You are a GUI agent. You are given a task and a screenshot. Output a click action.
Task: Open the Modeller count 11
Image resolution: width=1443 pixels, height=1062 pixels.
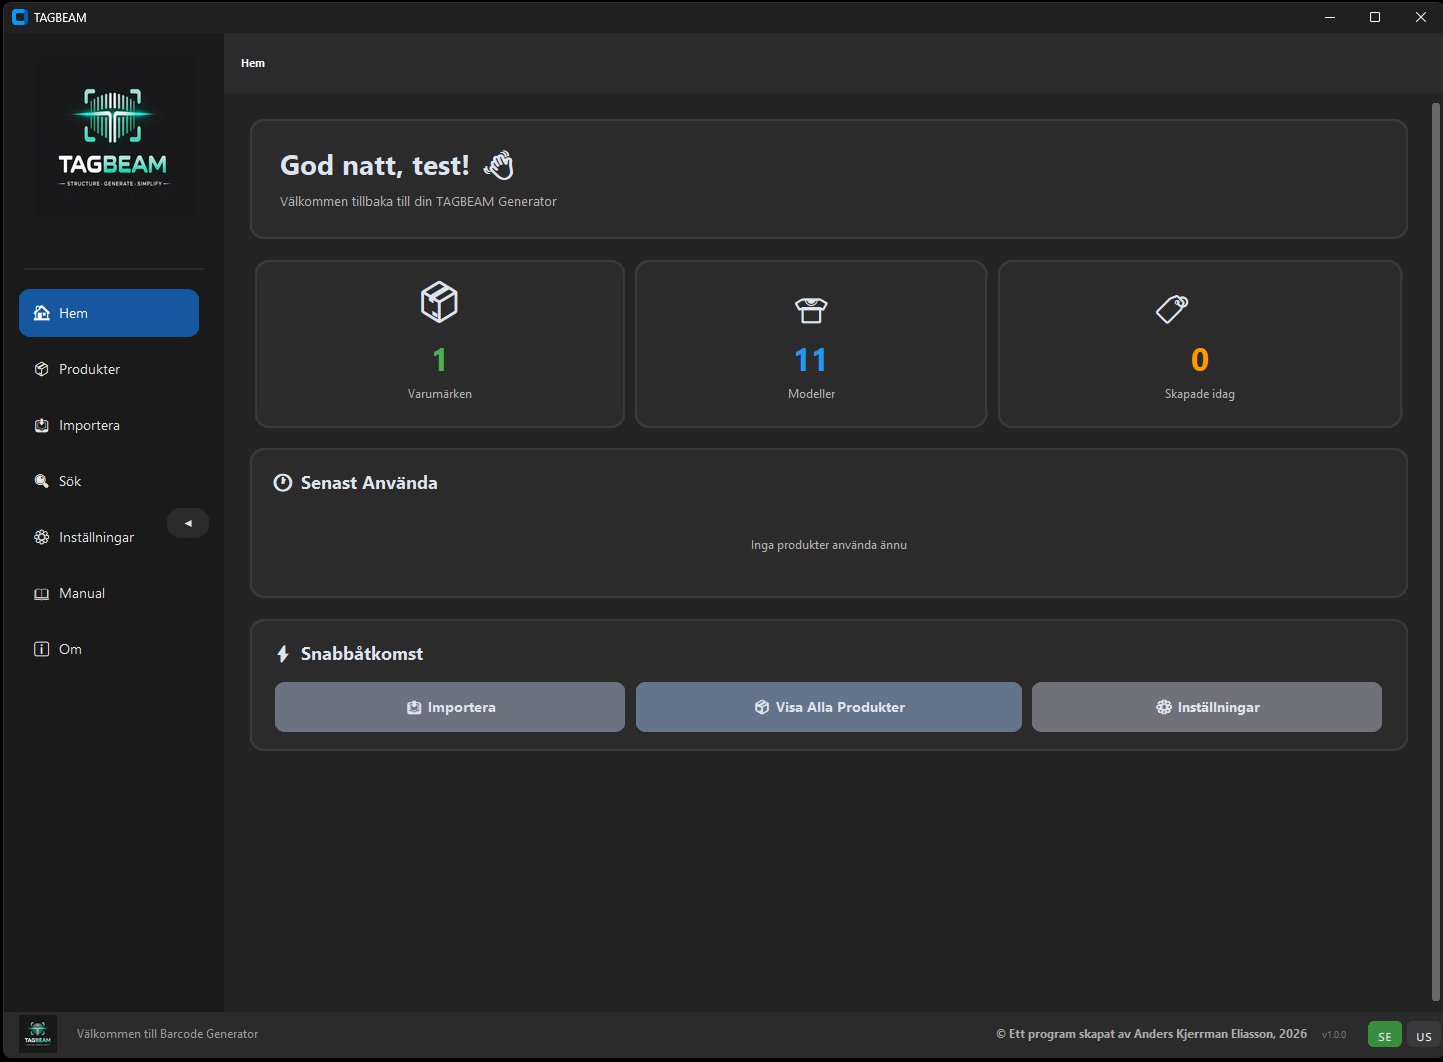point(811,360)
